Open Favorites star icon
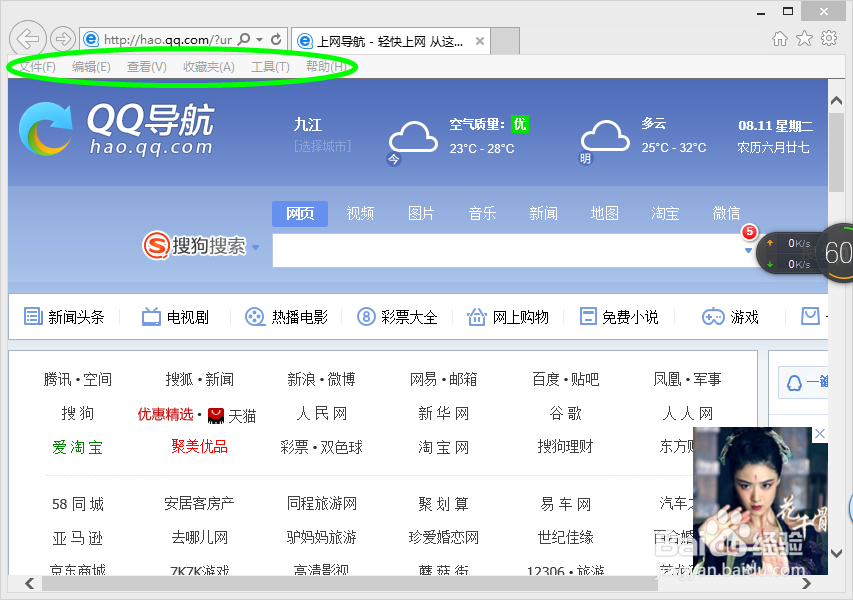 [805, 39]
